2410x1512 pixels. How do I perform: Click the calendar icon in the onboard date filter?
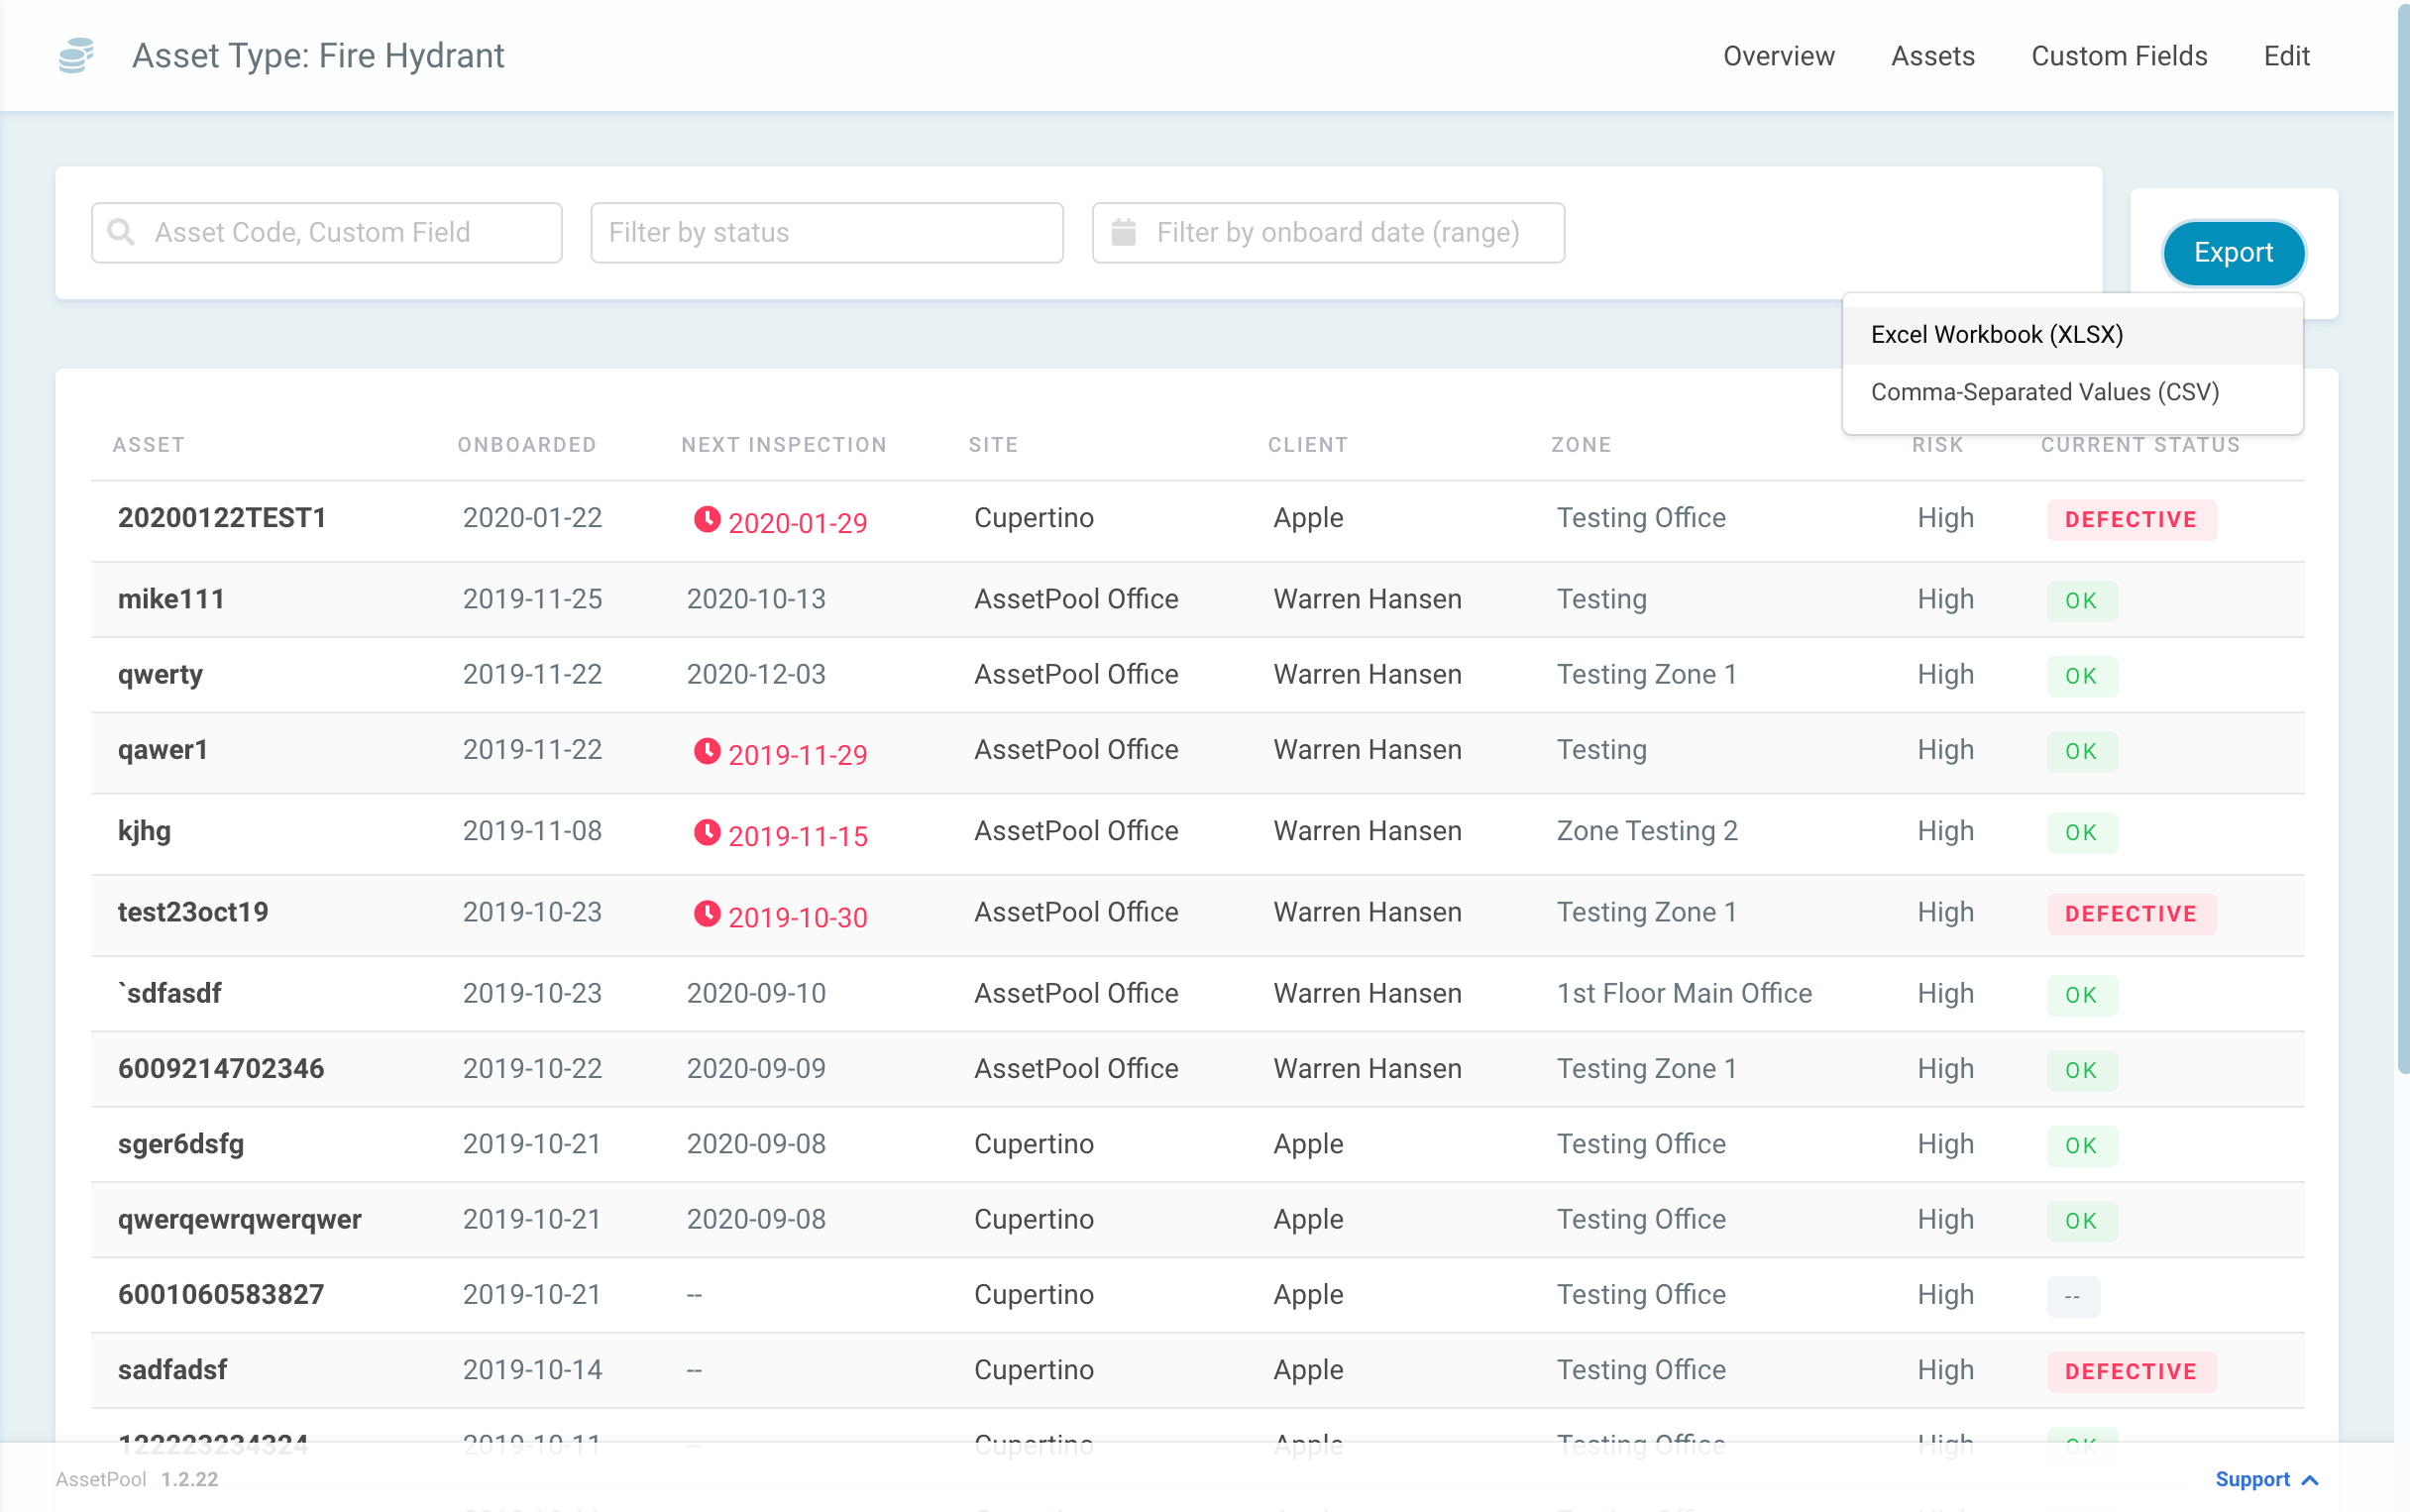tap(1124, 232)
